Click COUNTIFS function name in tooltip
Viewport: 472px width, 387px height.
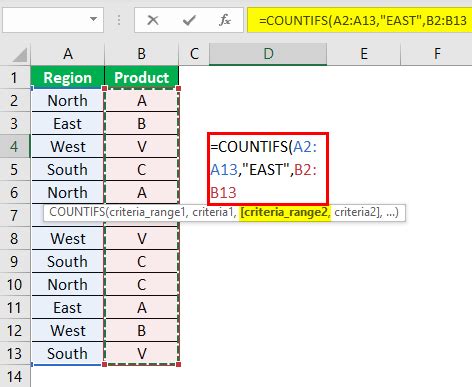(x=77, y=212)
